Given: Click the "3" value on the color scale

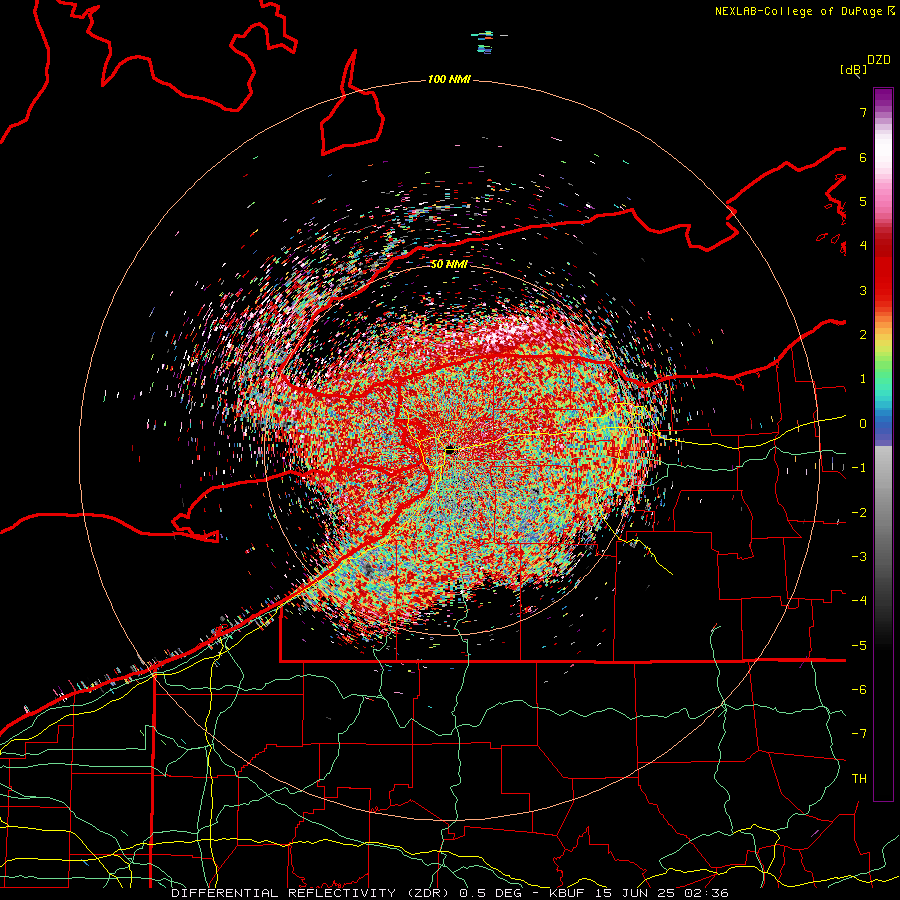Looking at the screenshot, I should point(863,290).
